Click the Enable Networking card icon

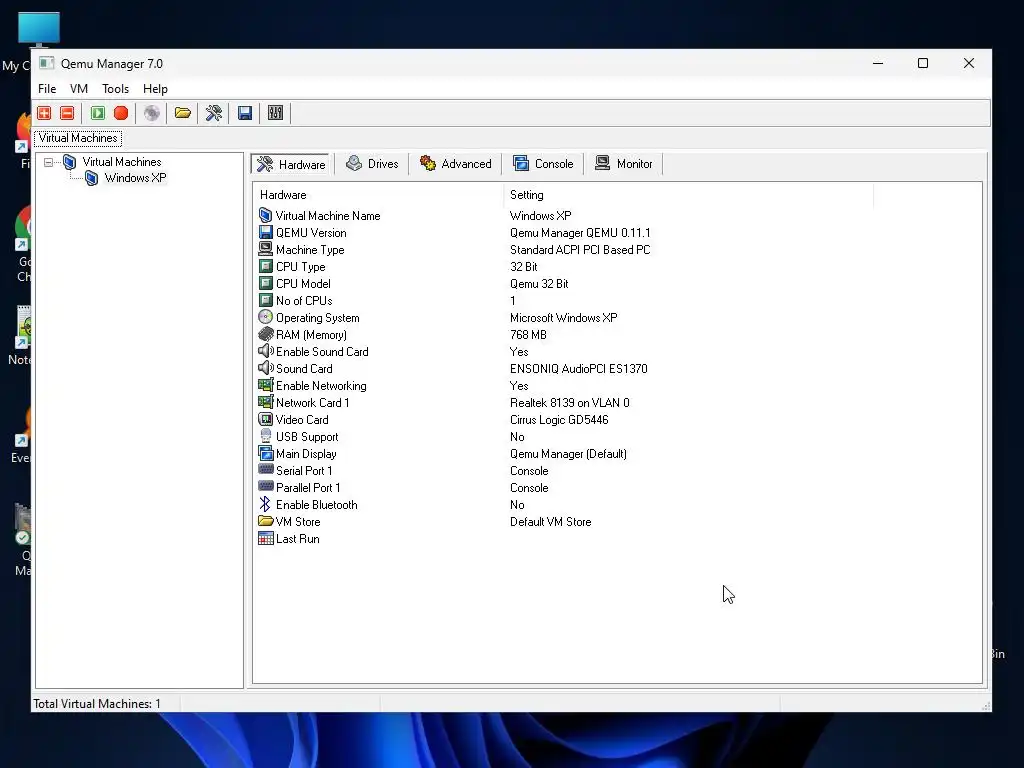coord(265,385)
